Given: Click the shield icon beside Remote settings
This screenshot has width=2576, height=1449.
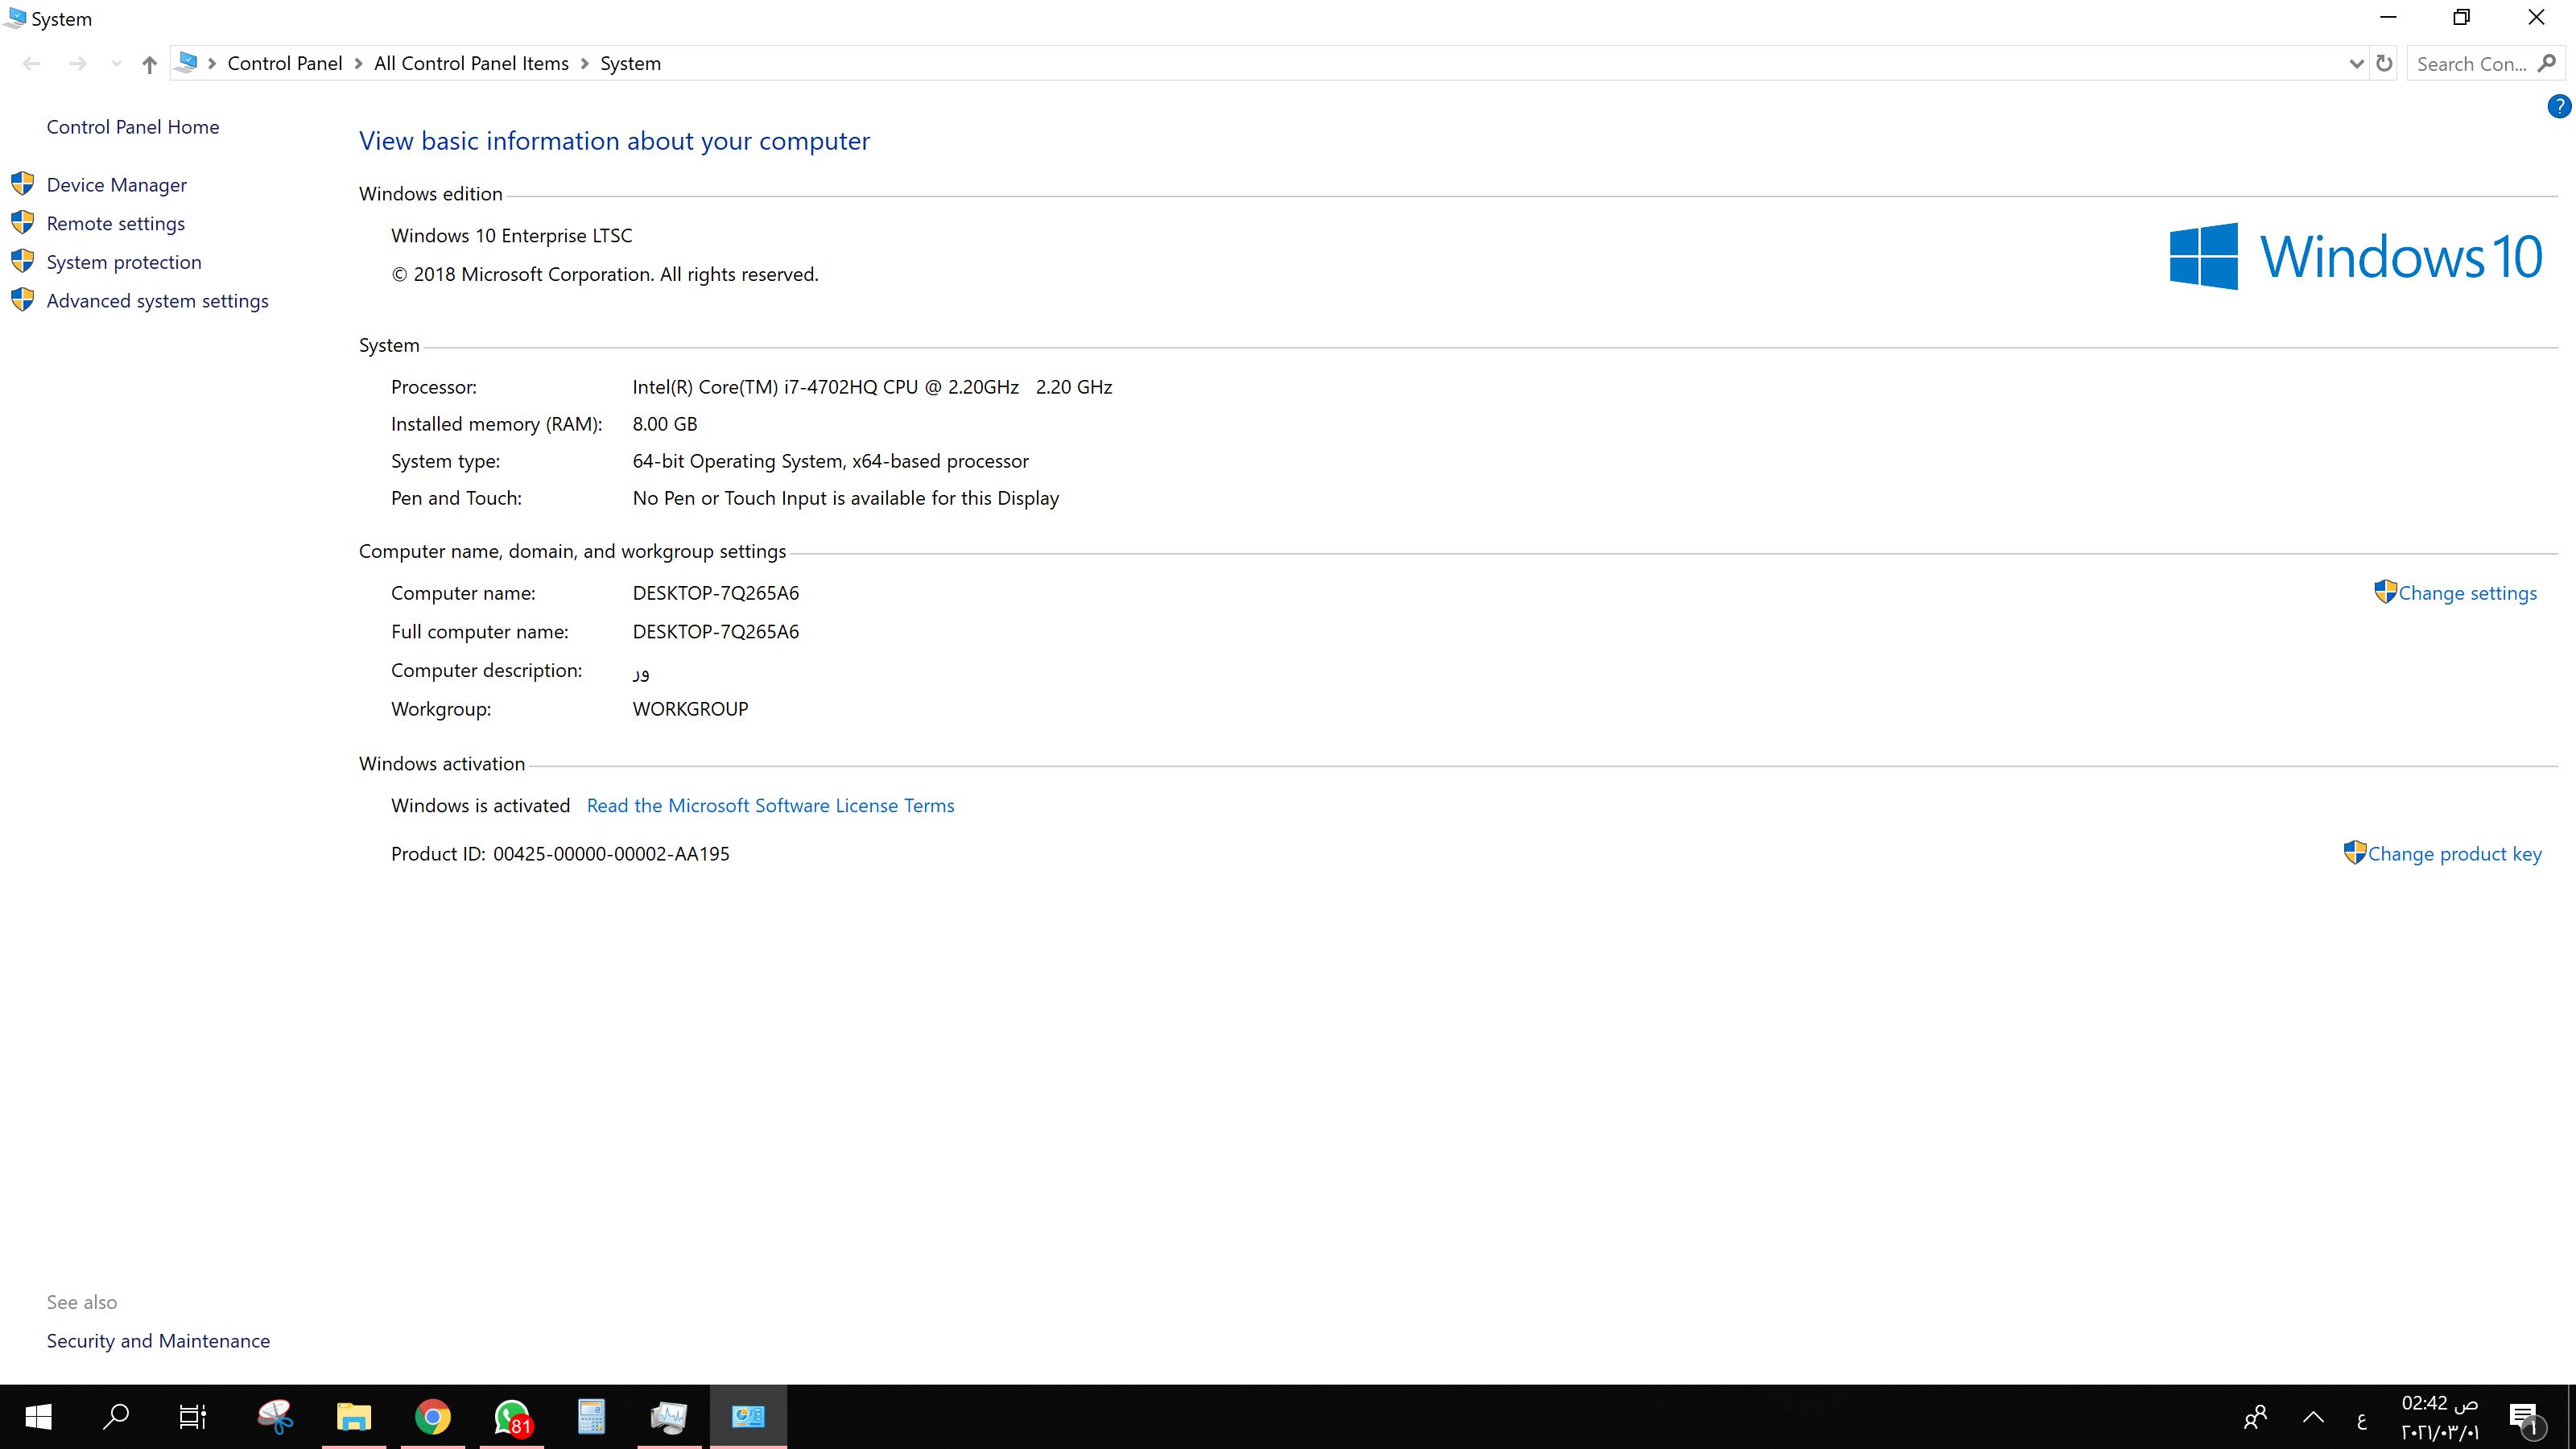Looking at the screenshot, I should (22, 222).
